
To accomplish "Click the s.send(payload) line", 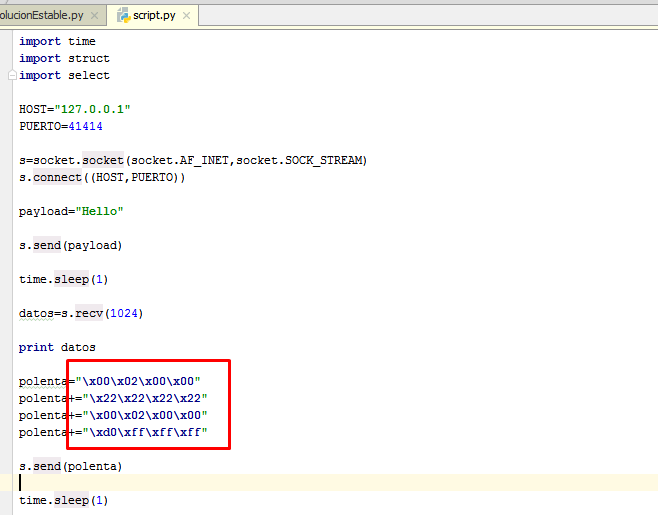I will coord(70,245).
